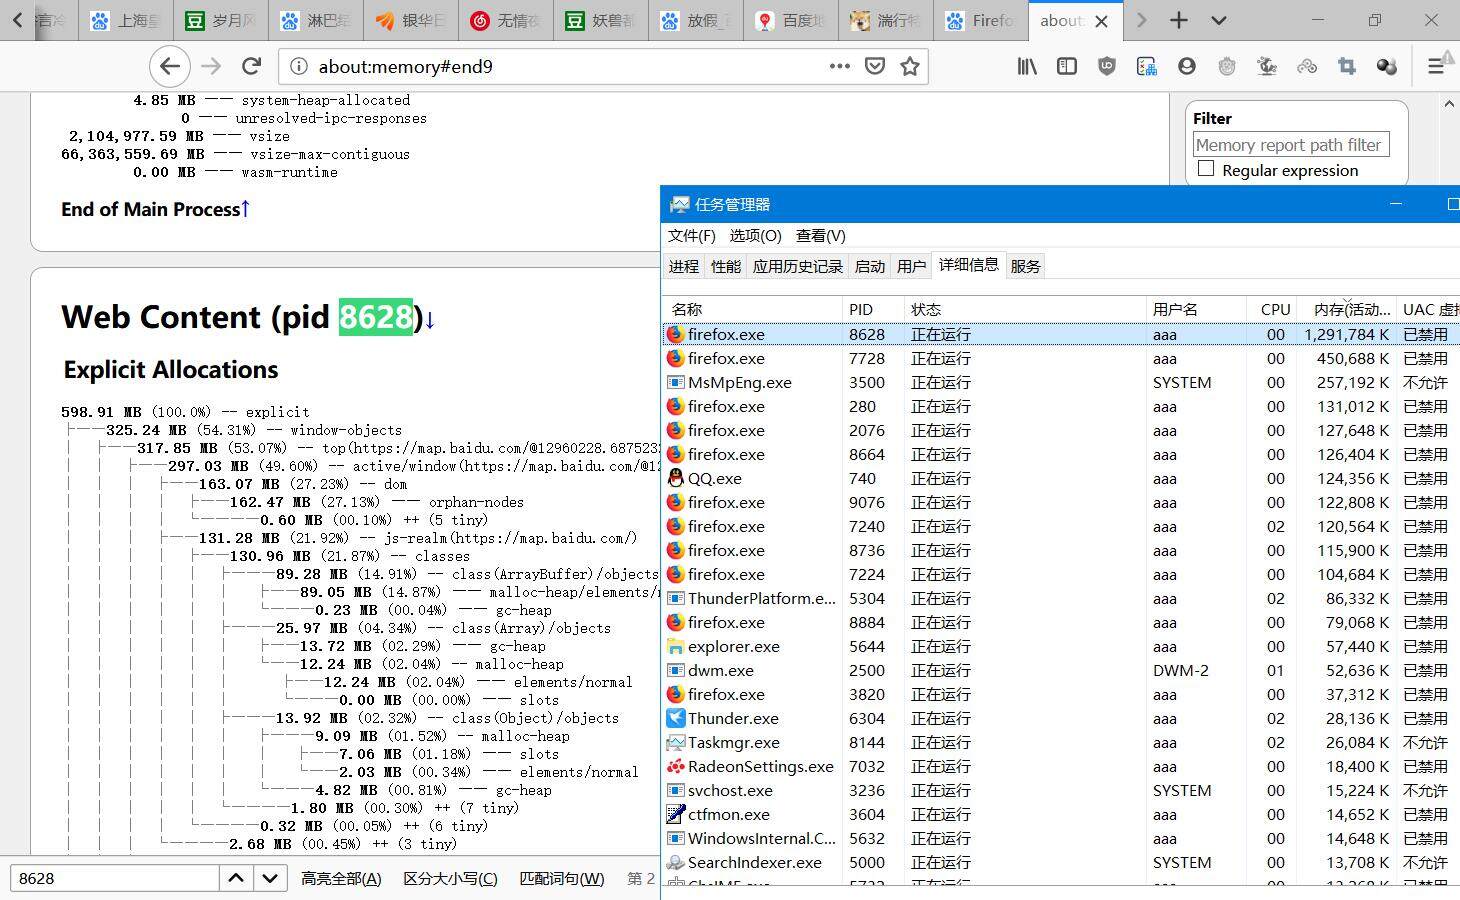The width and height of the screenshot is (1460, 900).
Task: Sort processes by 用户名 column header
Action: [1196, 309]
